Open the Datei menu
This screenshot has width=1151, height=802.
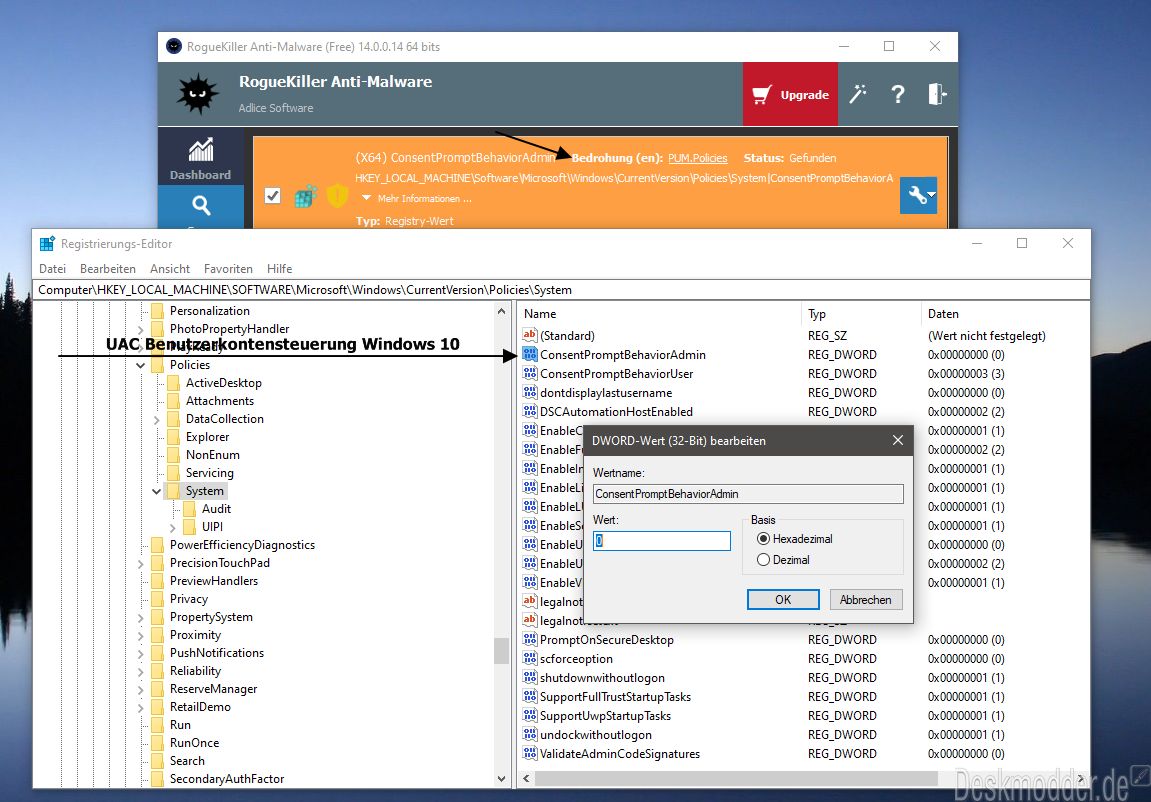pos(52,269)
